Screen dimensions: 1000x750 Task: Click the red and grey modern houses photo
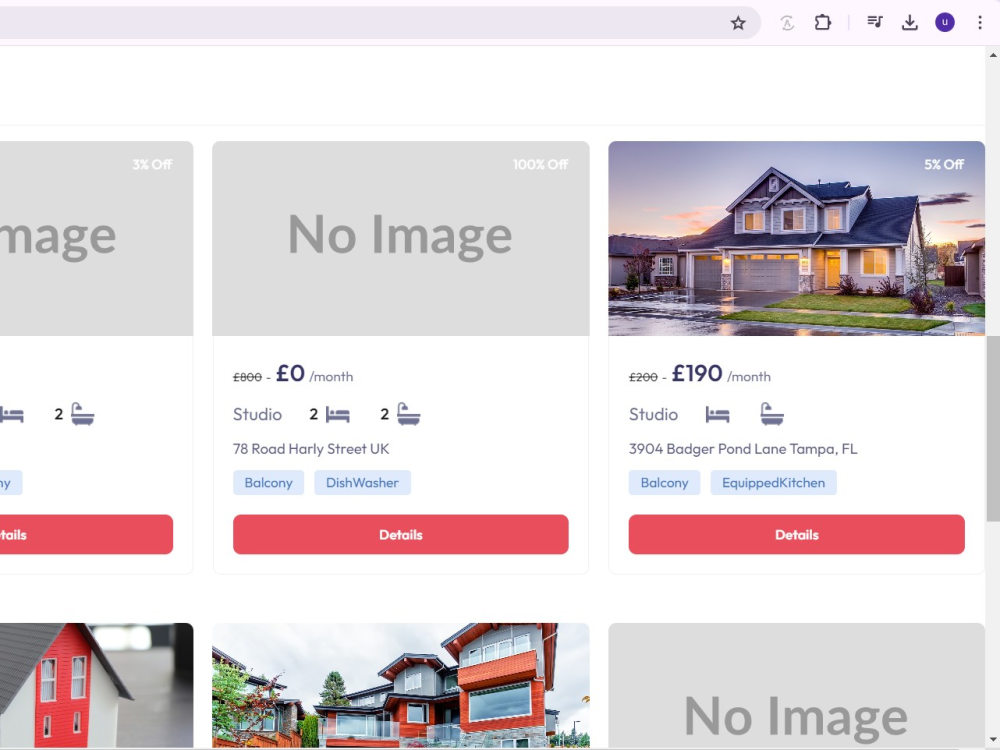pos(401,685)
